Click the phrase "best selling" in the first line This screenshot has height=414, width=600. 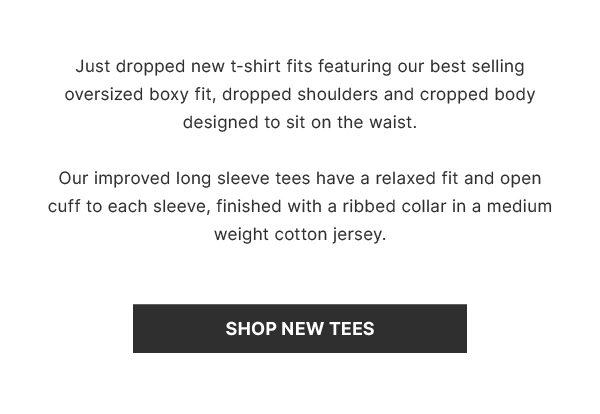point(477,66)
